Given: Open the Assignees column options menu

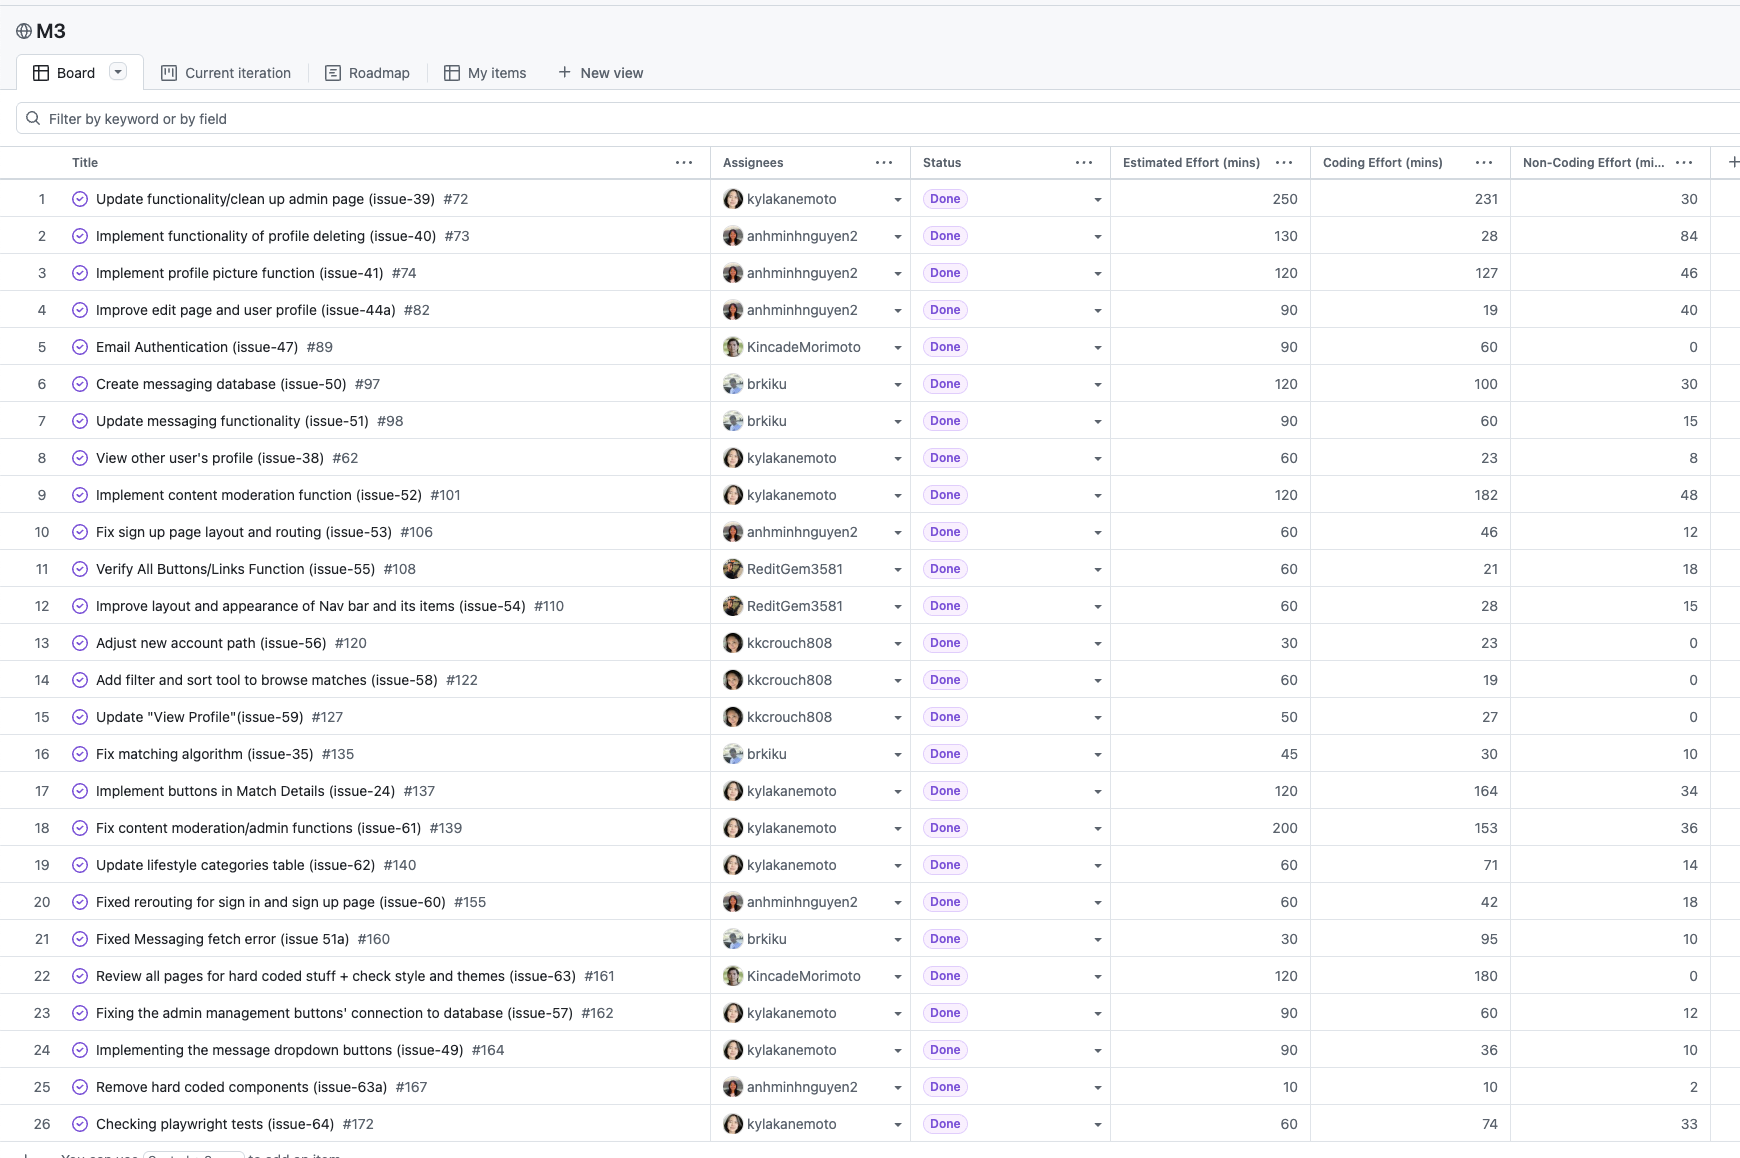Looking at the screenshot, I should point(884,162).
